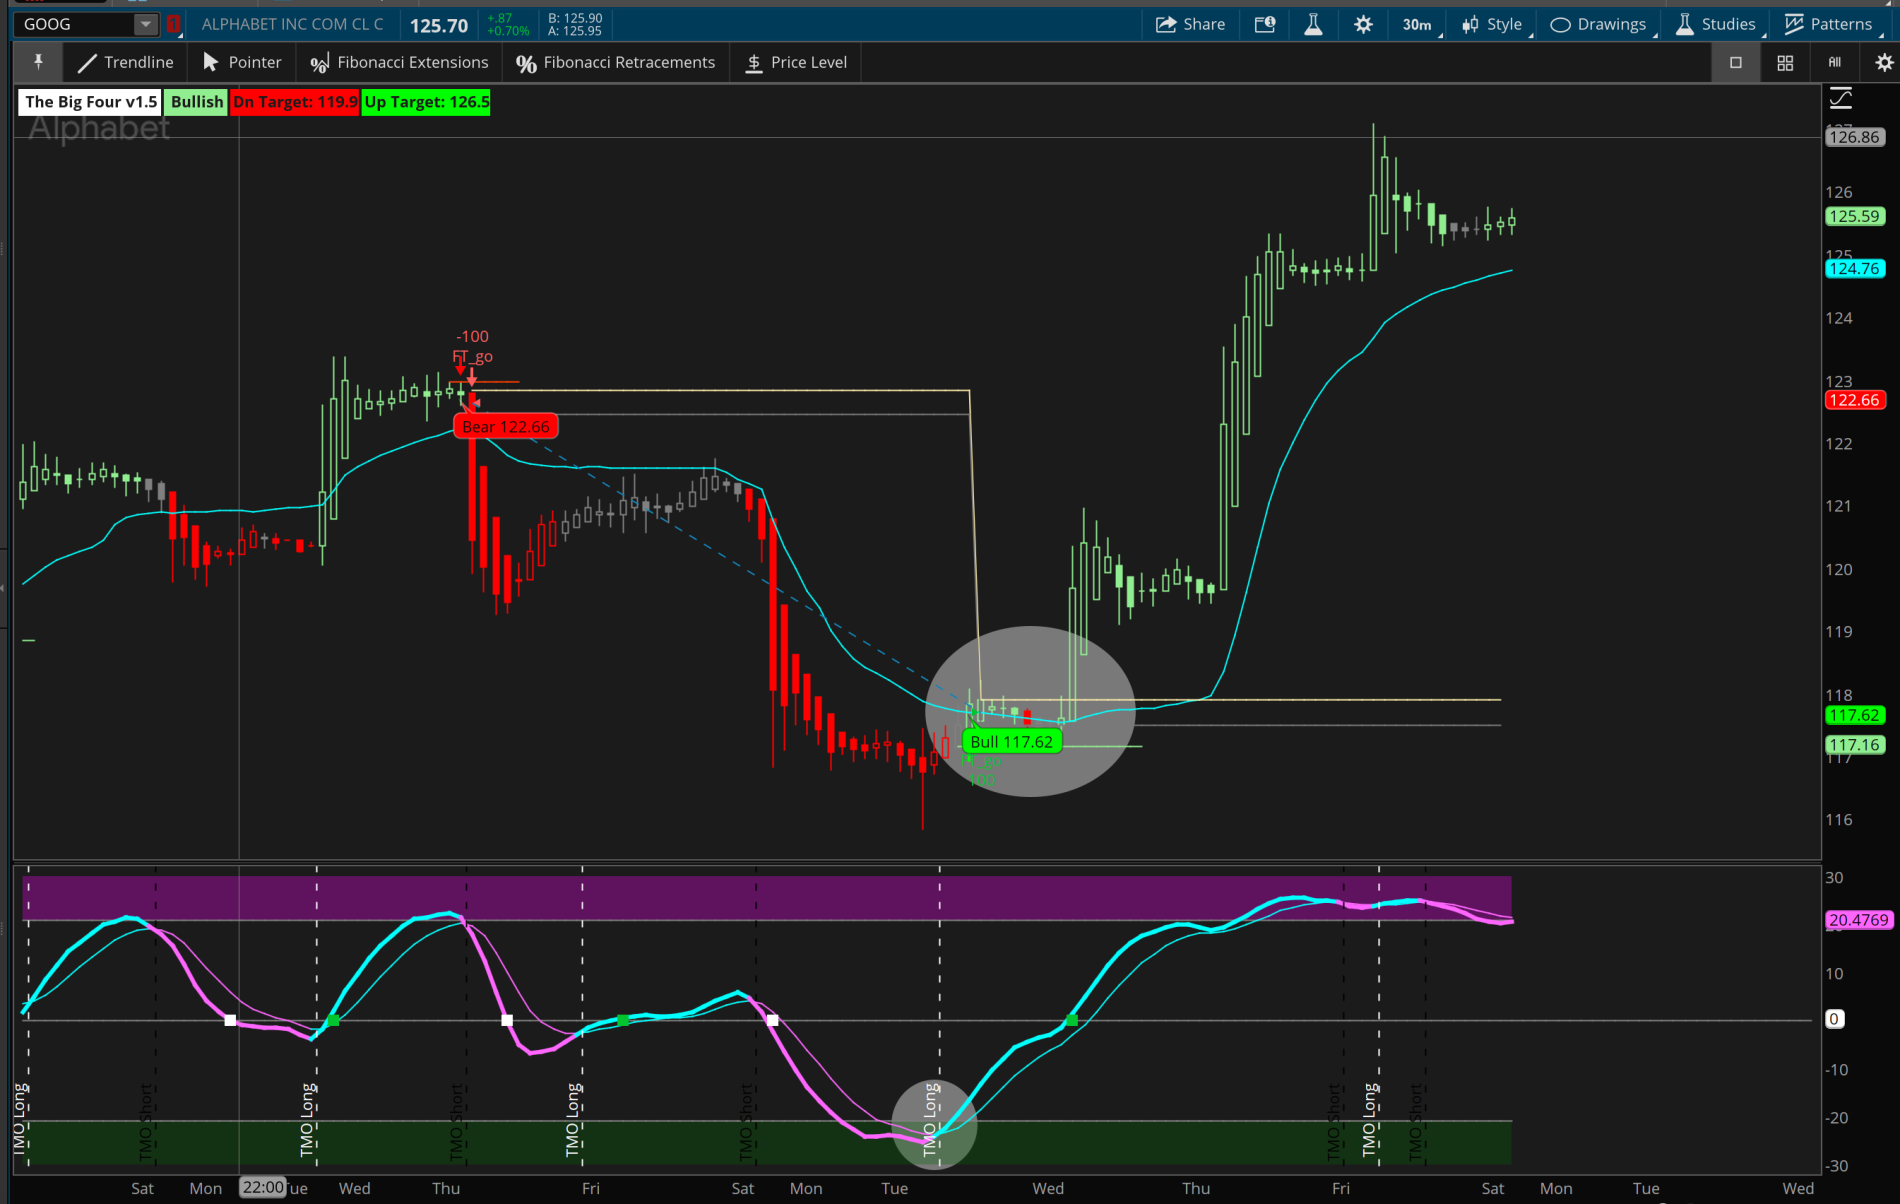Switch to the chart grid layout
Screen dimensions: 1900x1204
tap(1785, 62)
